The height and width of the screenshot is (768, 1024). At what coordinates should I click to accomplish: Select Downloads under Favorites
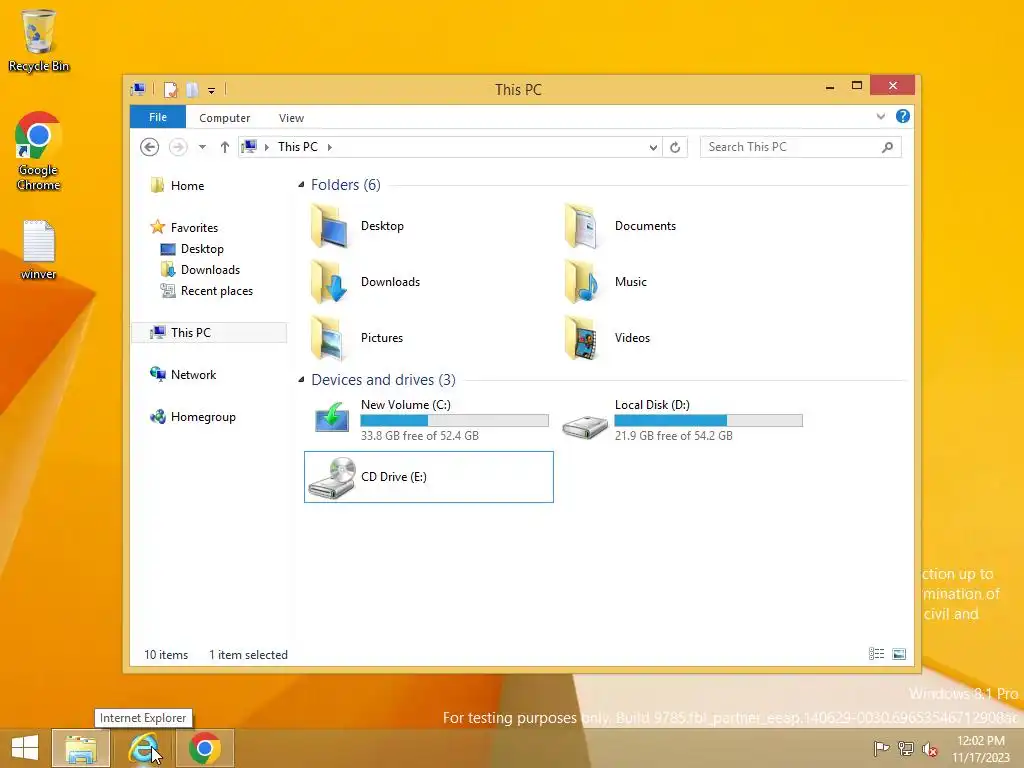coord(210,270)
